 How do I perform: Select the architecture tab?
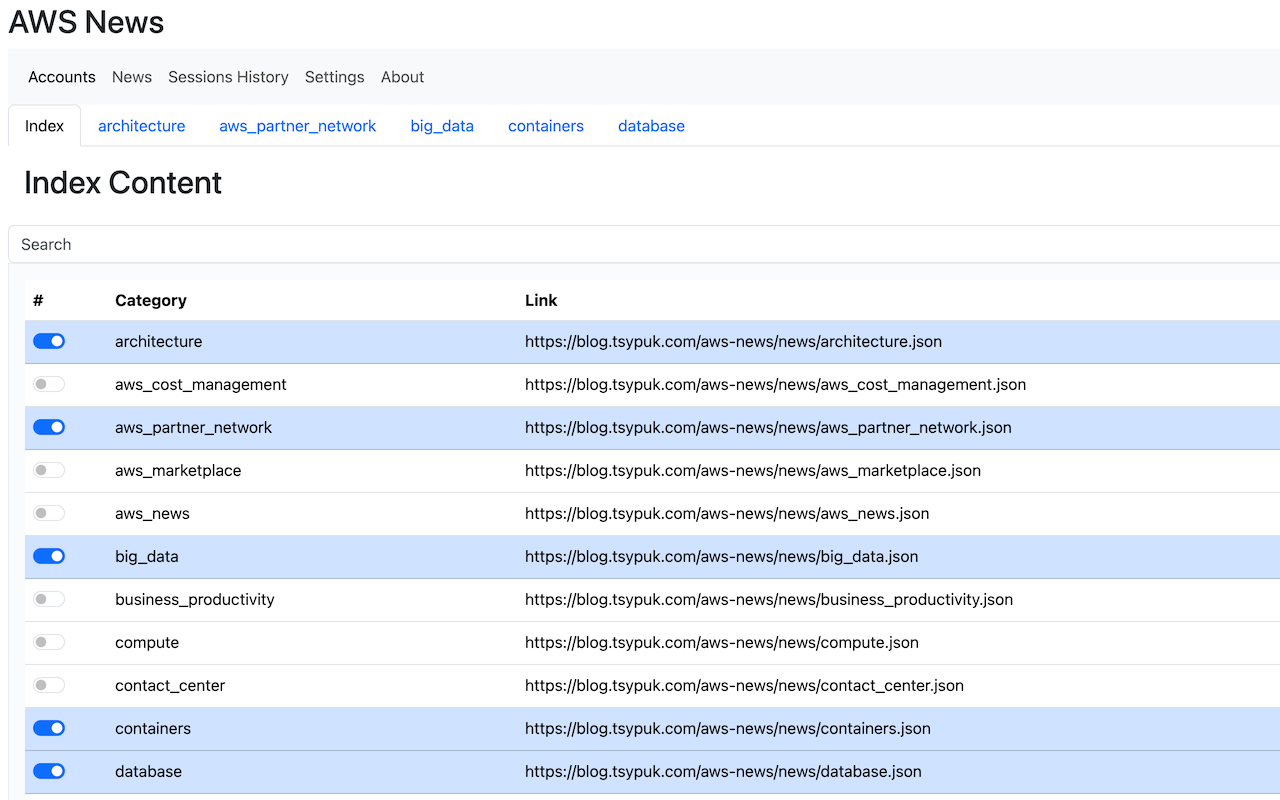[x=141, y=125]
